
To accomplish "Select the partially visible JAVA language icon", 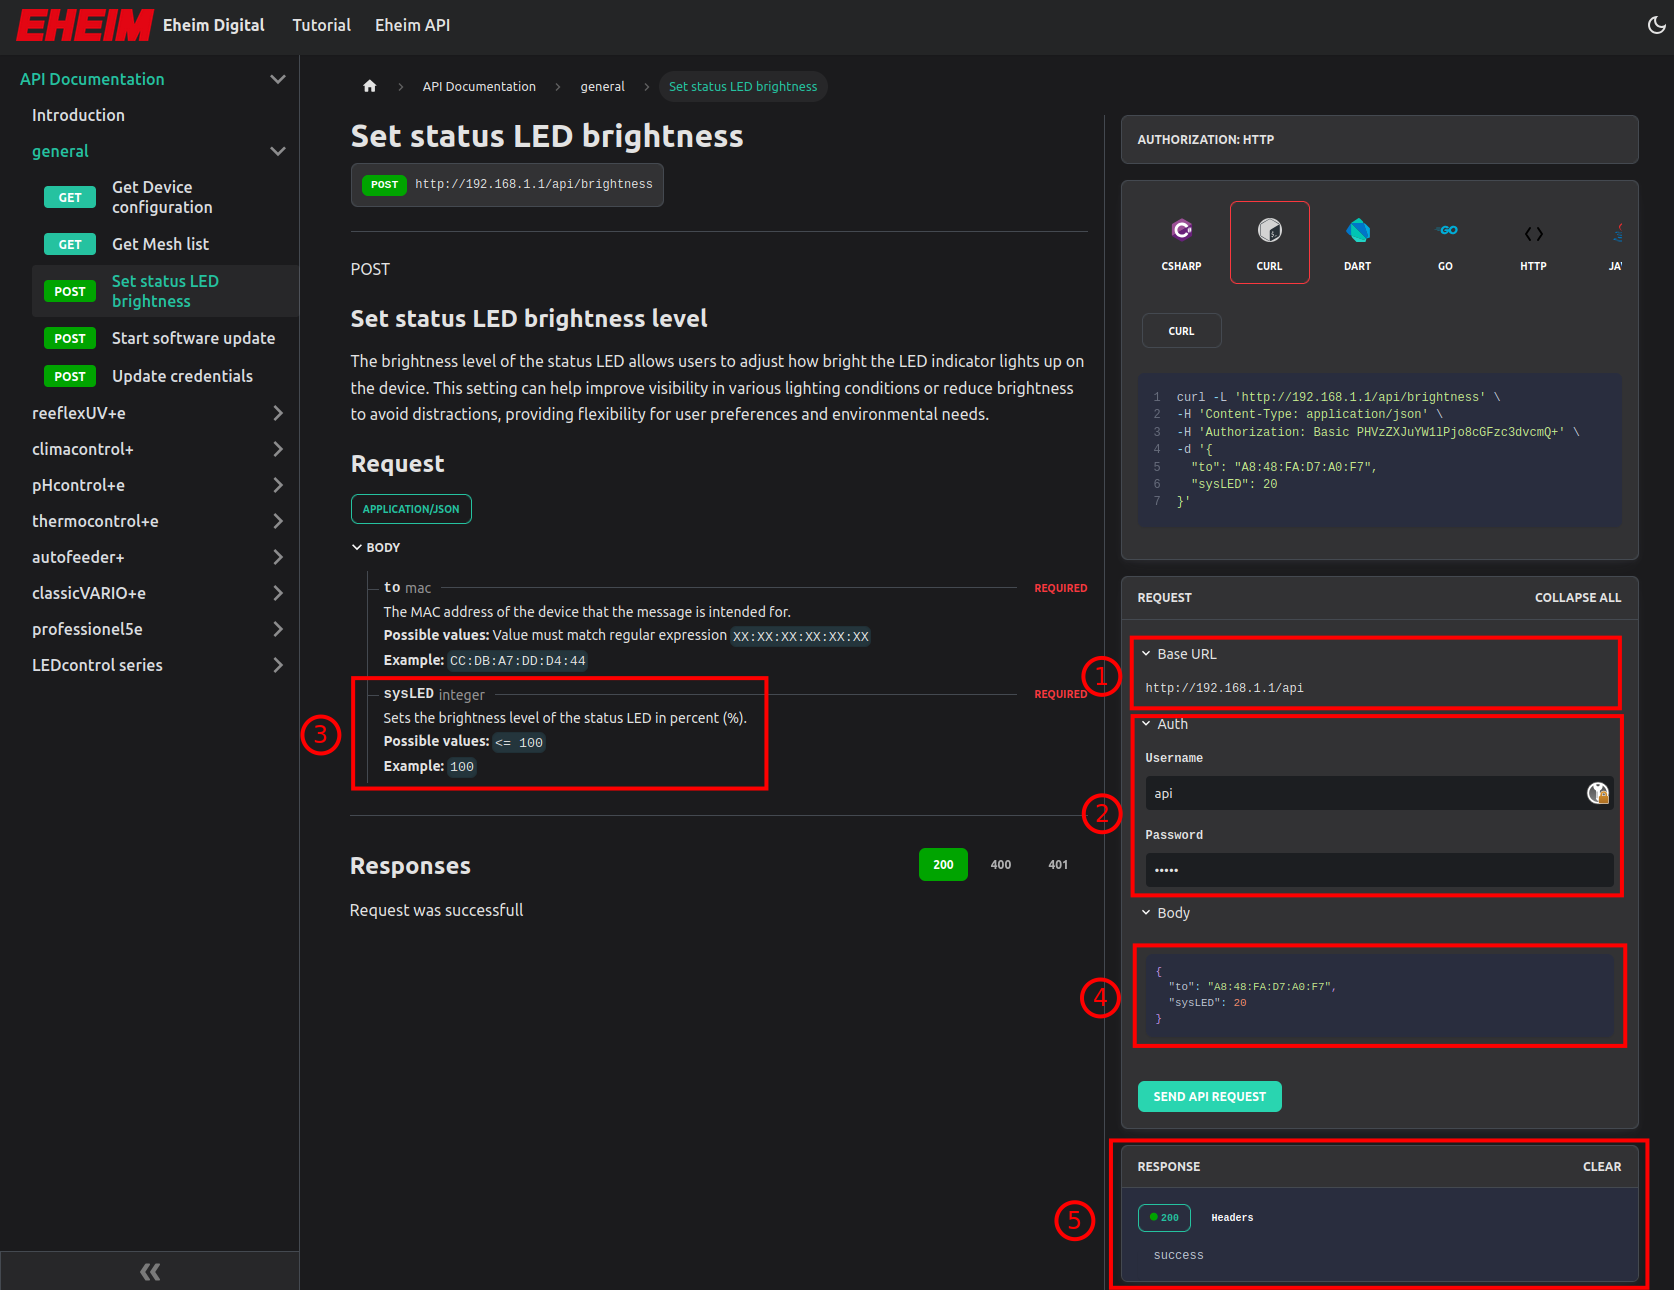I will pos(1615,243).
